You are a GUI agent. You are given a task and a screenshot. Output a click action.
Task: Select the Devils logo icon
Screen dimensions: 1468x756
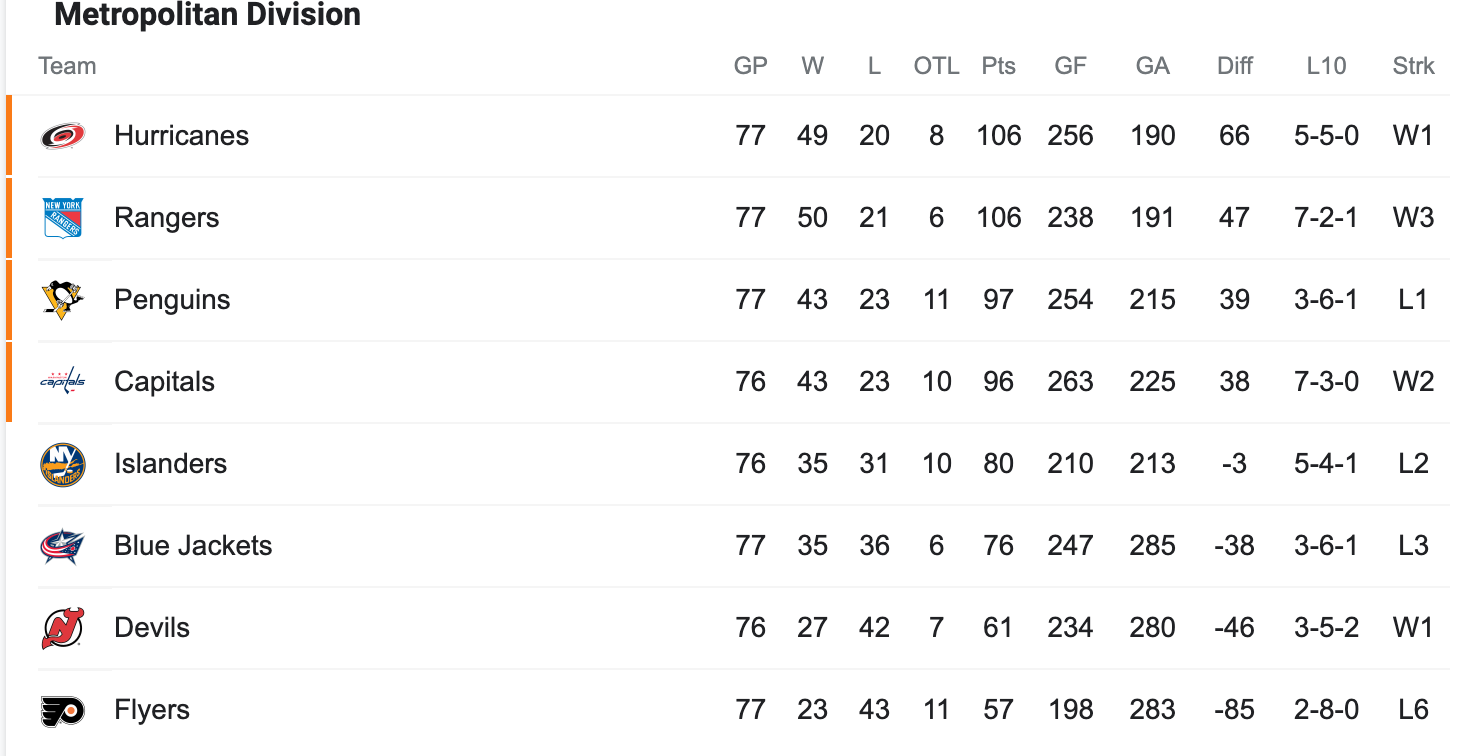pos(63,628)
